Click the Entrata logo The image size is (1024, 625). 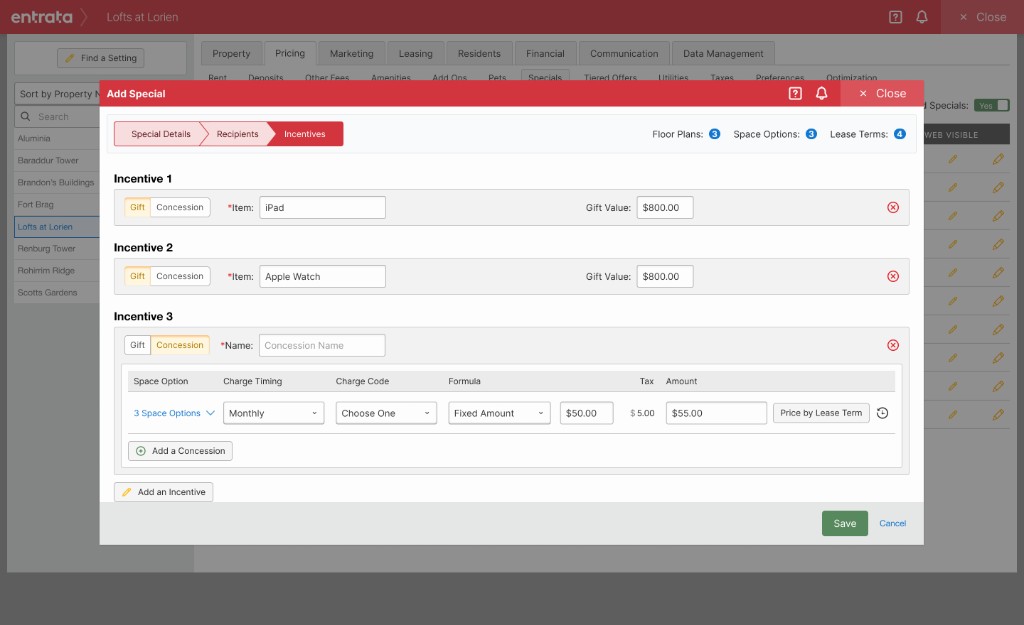coord(41,17)
